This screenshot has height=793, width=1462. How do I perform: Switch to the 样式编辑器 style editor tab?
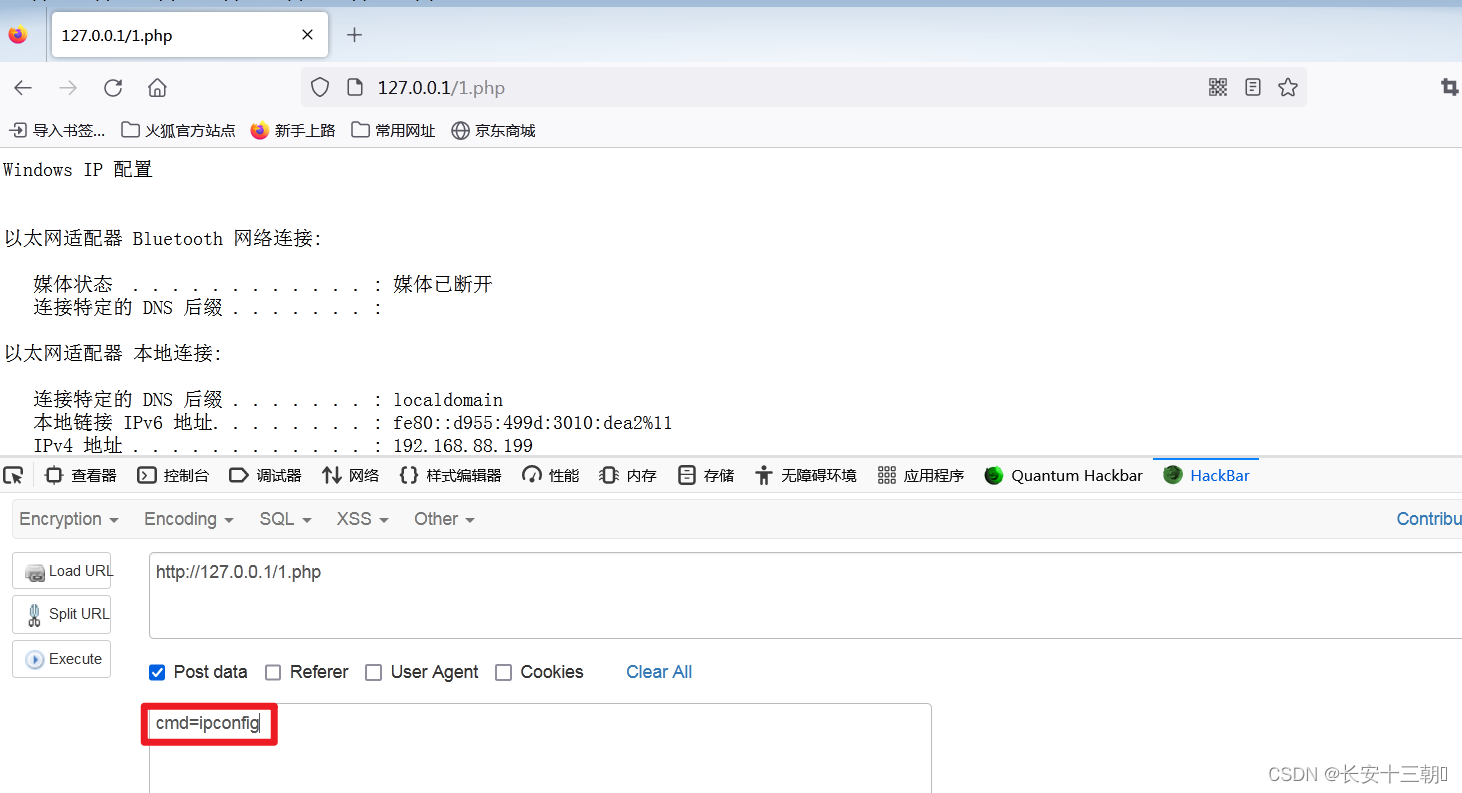click(x=450, y=476)
